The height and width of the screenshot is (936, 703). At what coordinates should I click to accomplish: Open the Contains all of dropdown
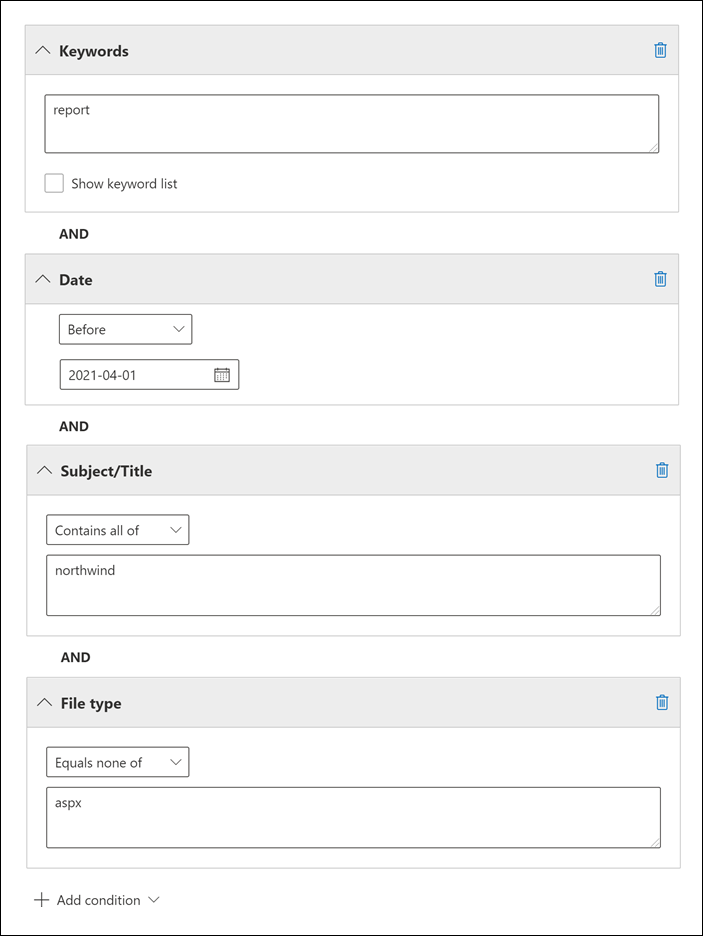click(117, 530)
